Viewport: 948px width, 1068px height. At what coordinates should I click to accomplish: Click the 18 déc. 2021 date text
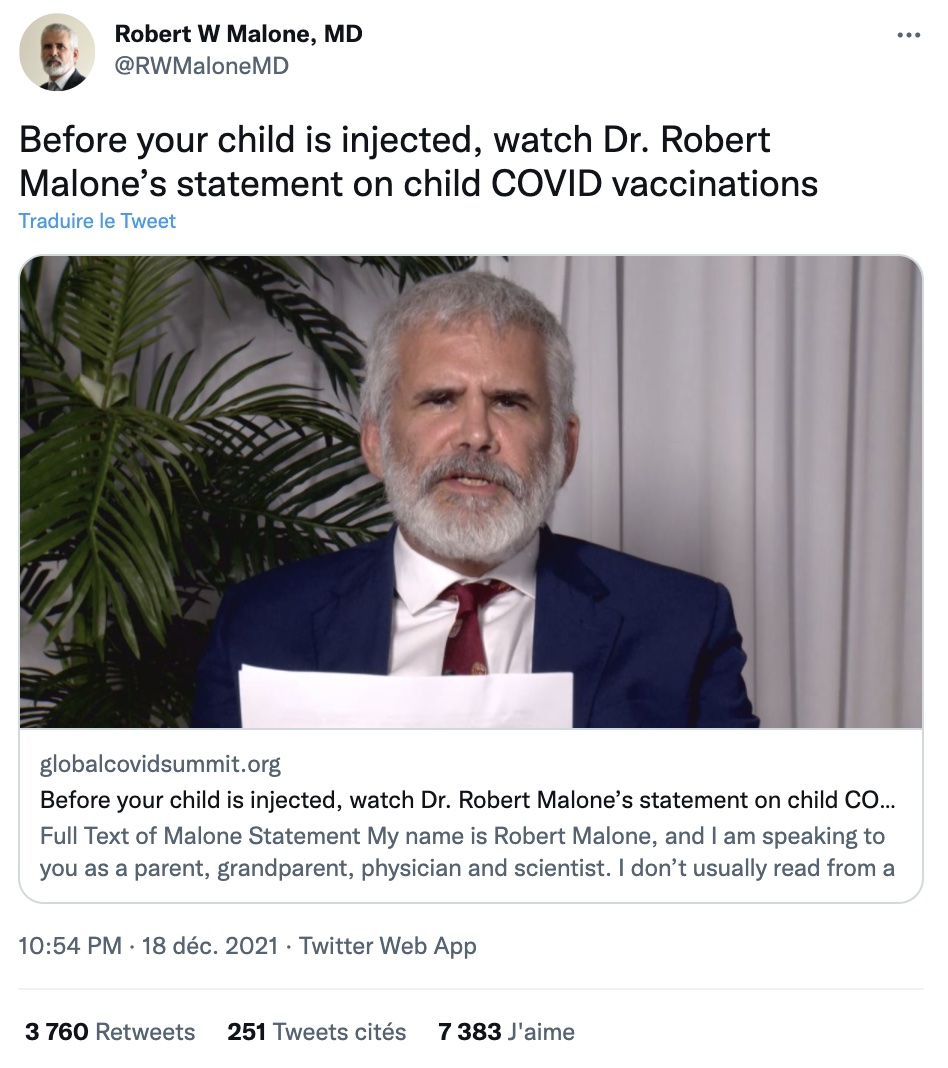point(208,945)
